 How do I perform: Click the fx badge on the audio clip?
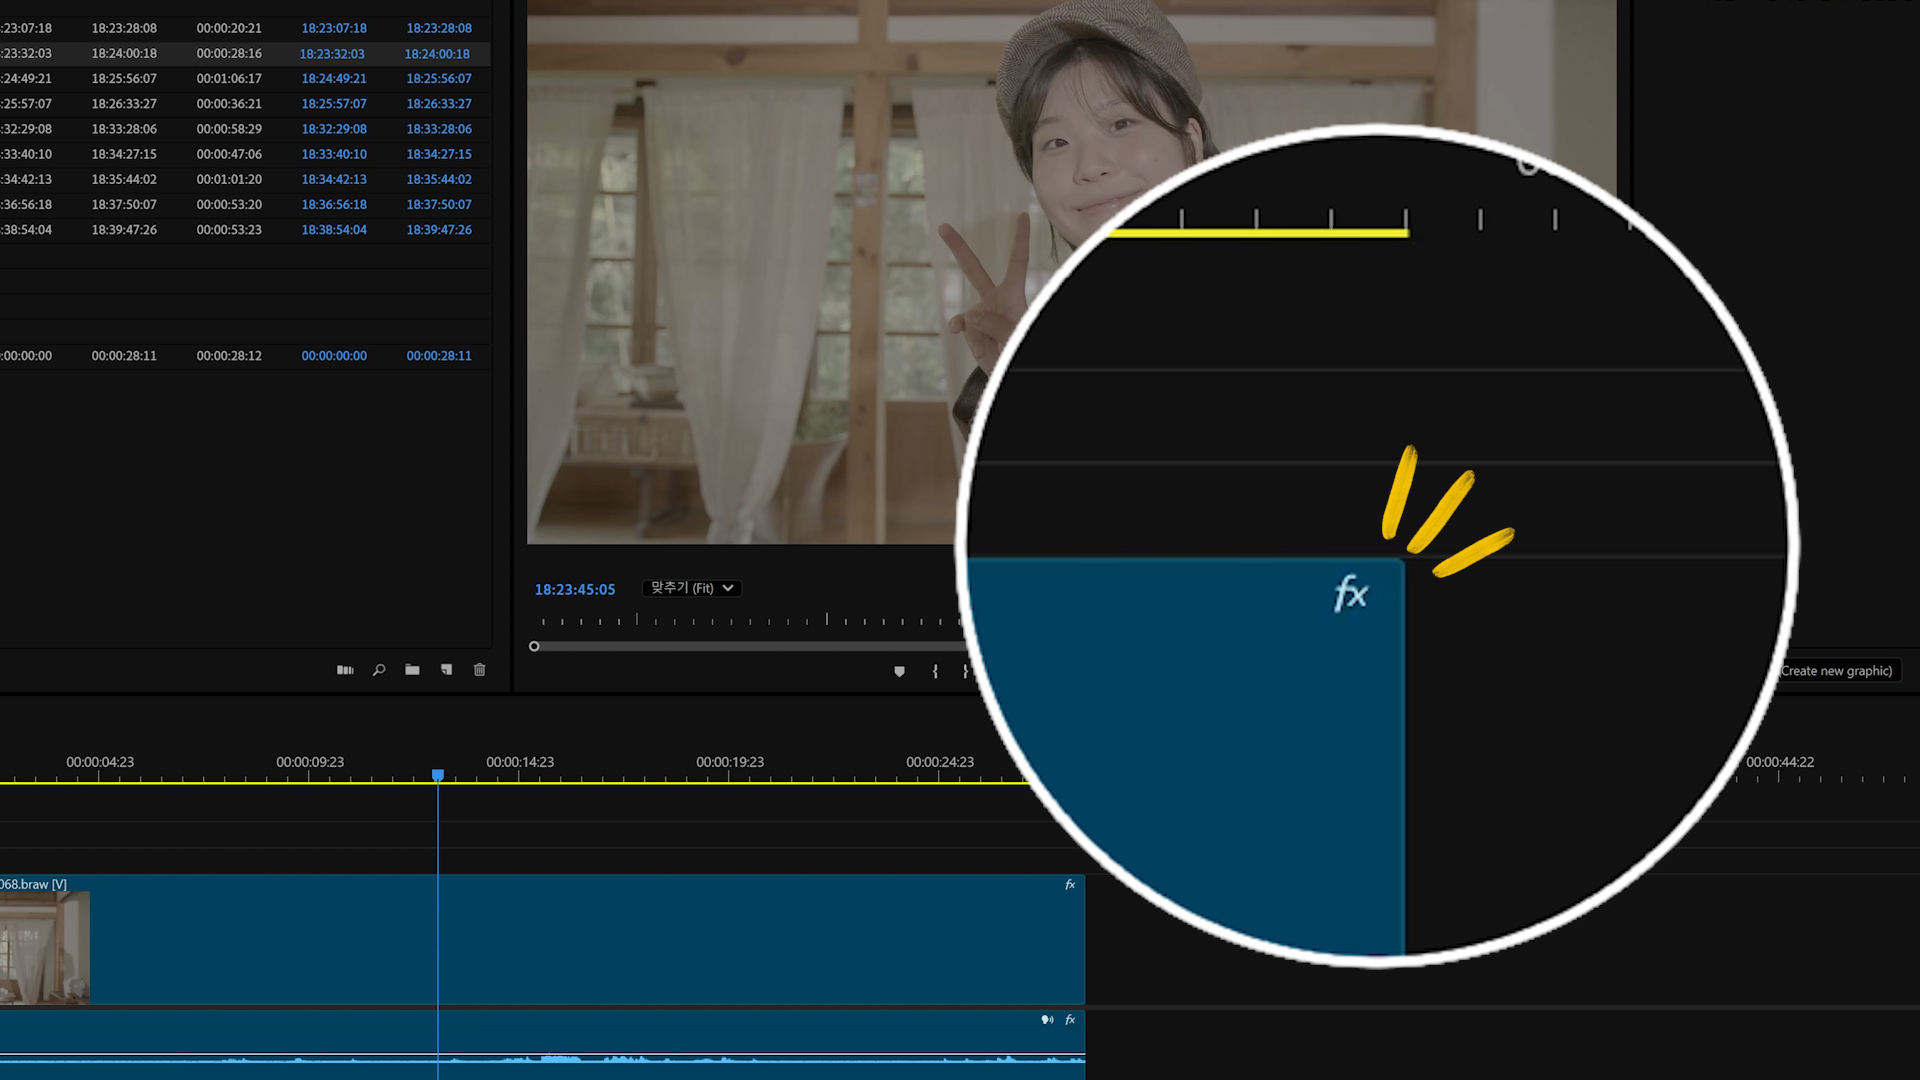pos(1070,1020)
